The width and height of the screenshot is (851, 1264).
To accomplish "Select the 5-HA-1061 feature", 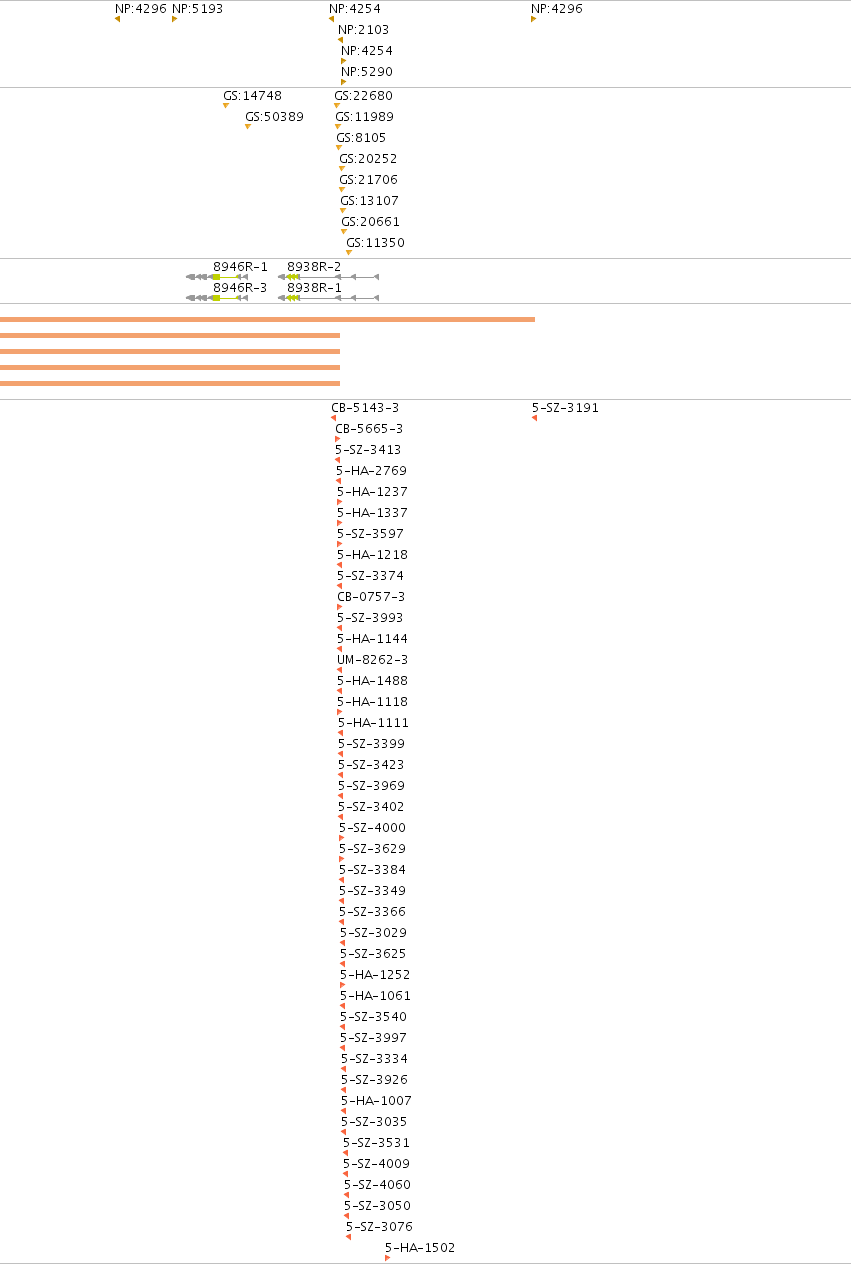I will click(375, 996).
